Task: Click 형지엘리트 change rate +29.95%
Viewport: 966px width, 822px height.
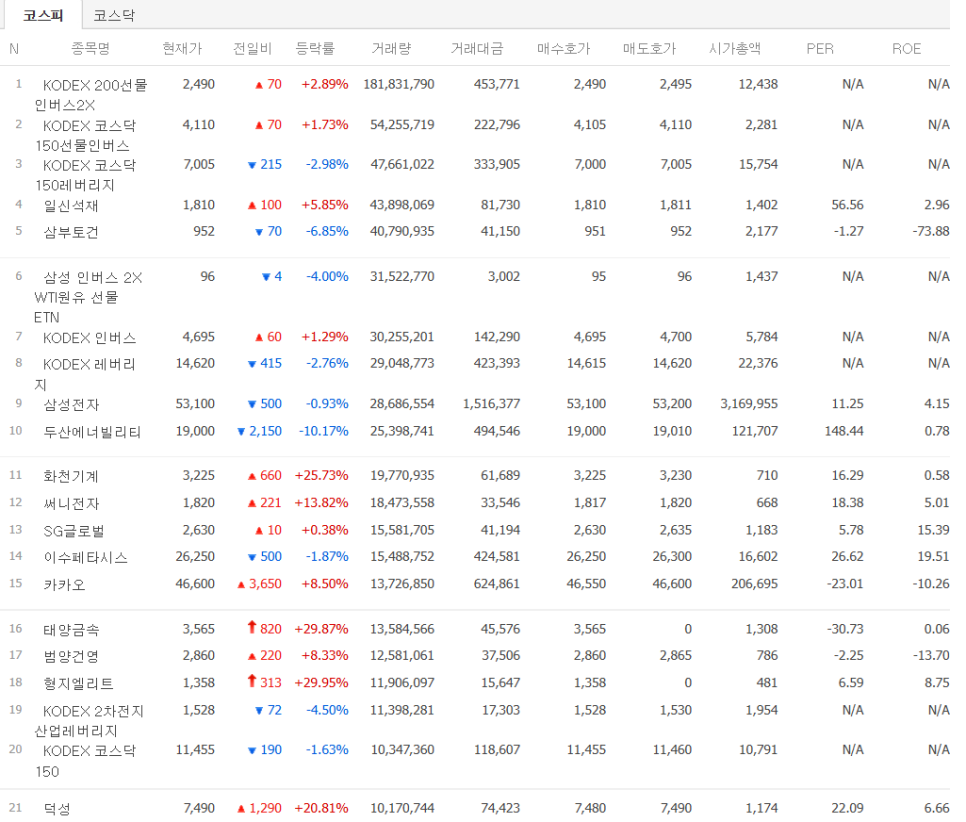Action: point(322,682)
